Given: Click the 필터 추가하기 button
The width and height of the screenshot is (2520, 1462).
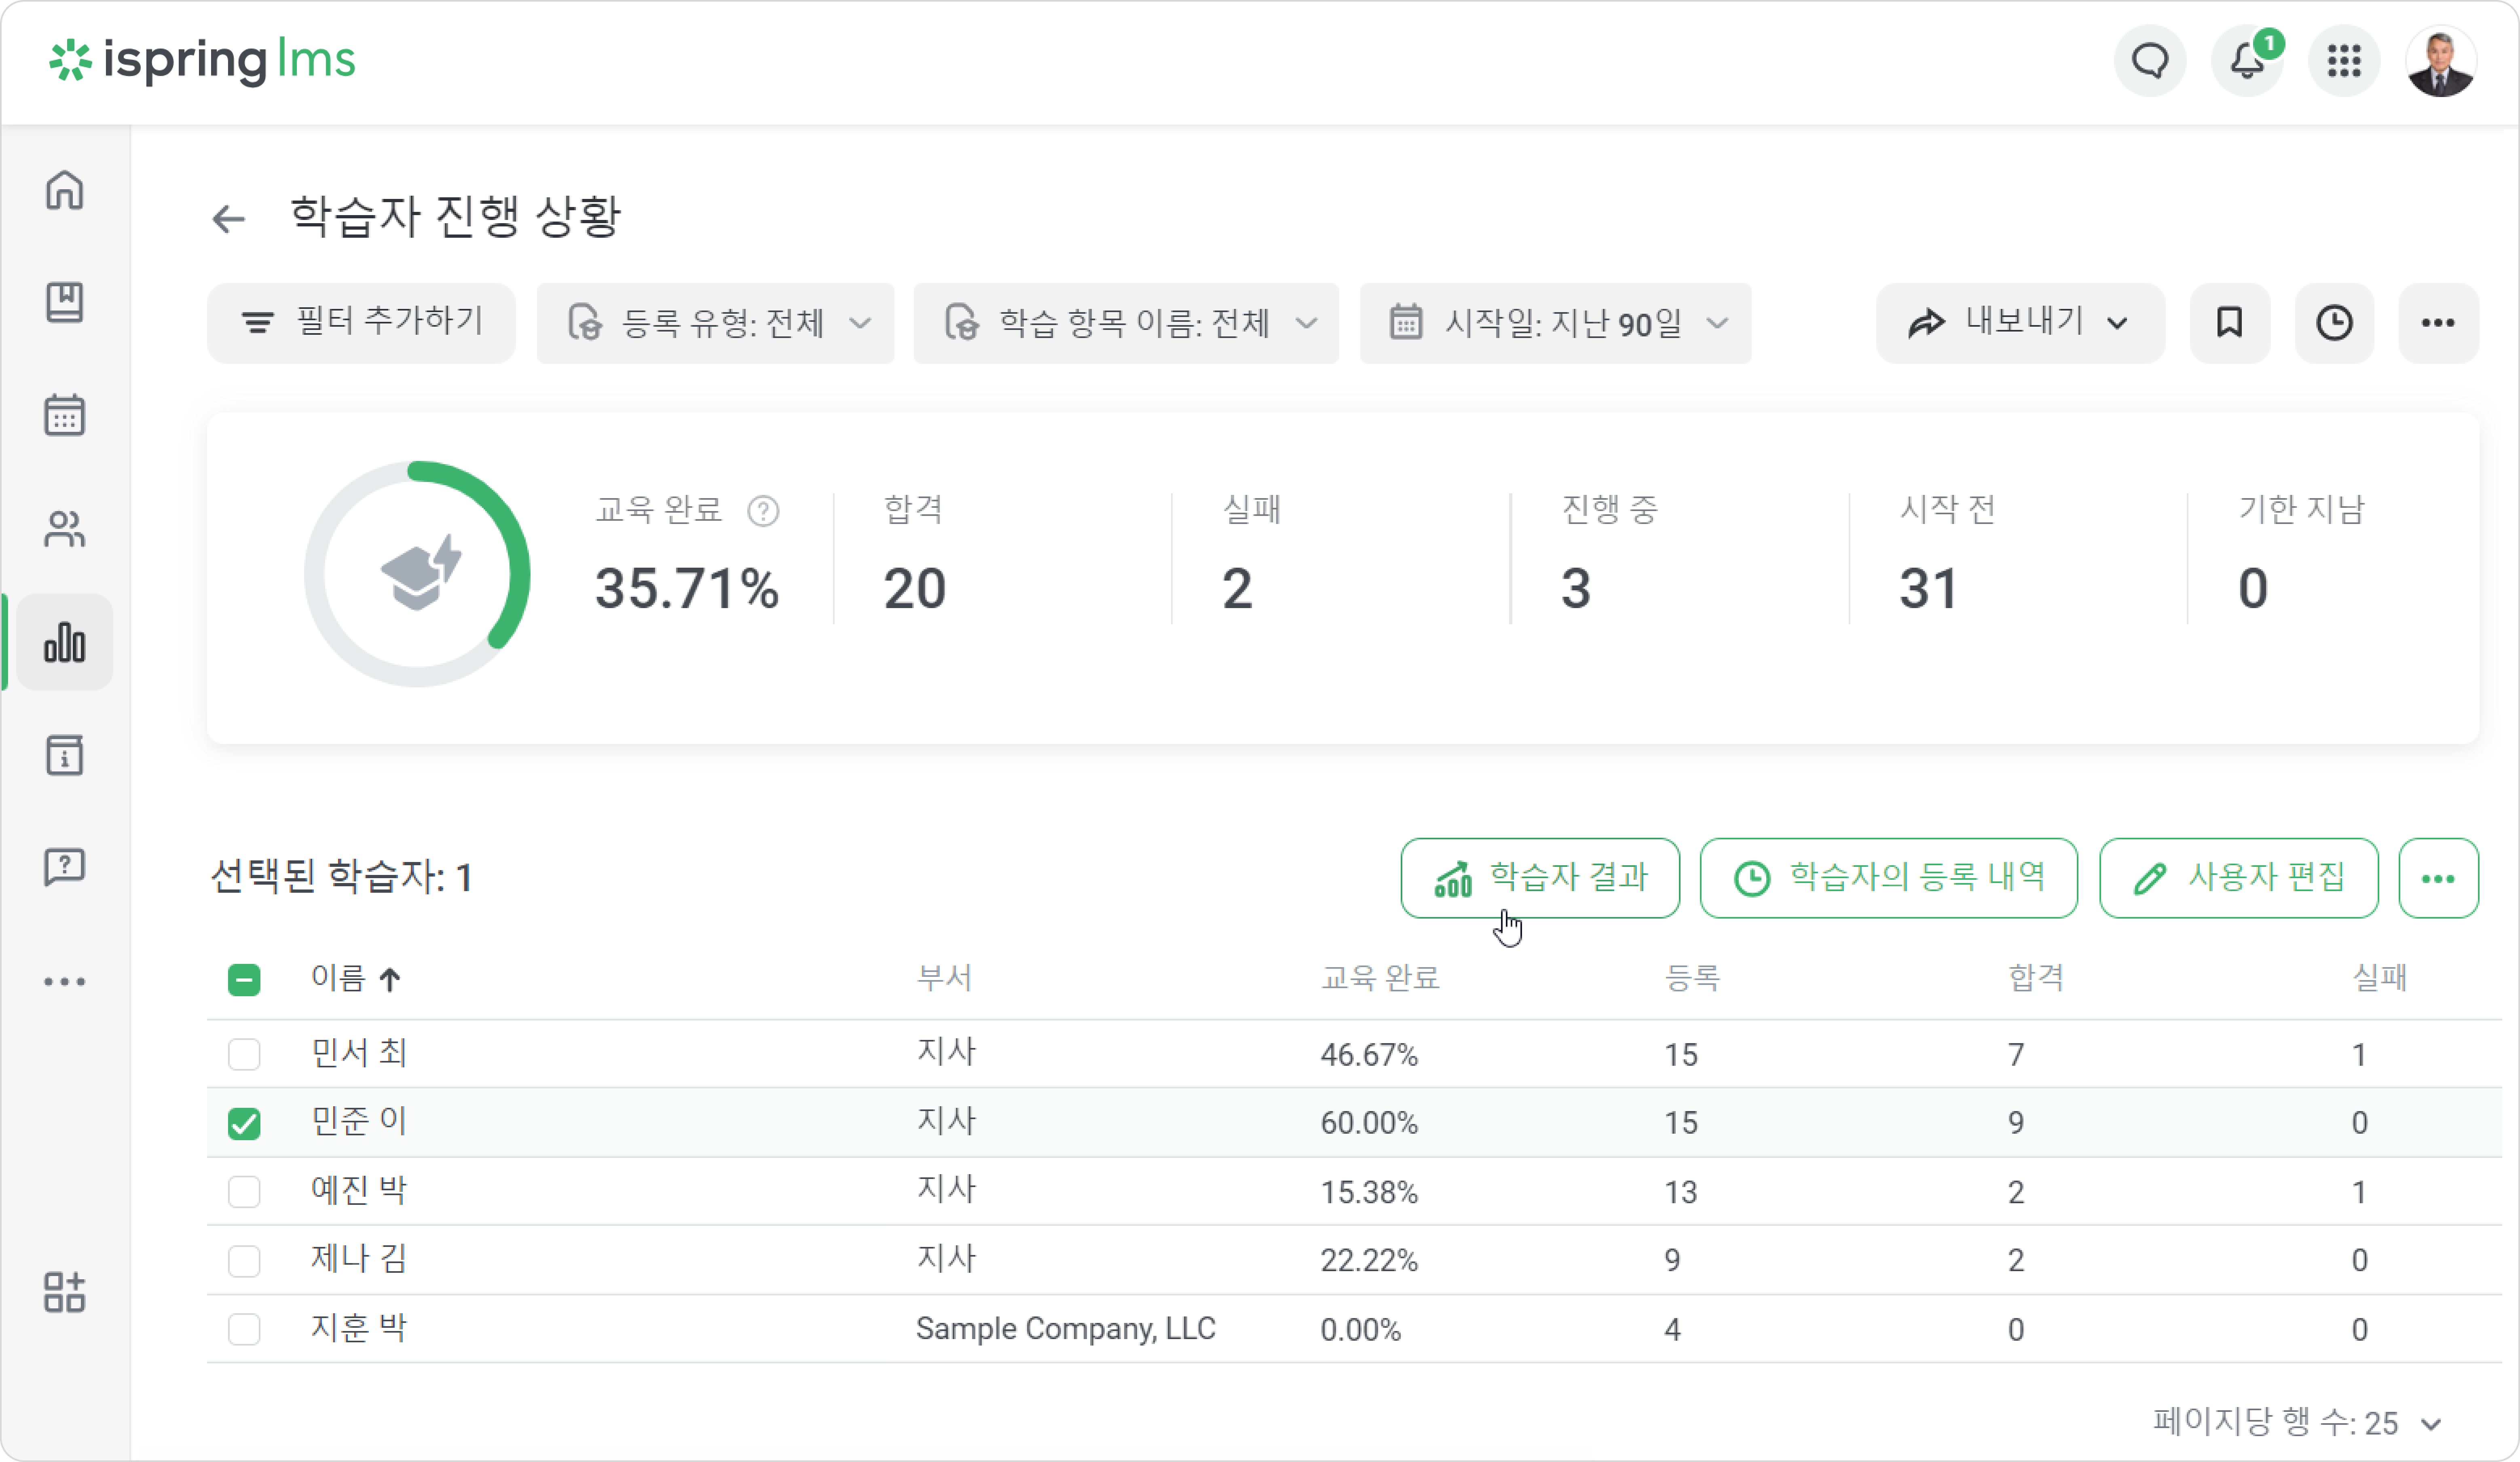Looking at the screenshot, I should point(362,323).
